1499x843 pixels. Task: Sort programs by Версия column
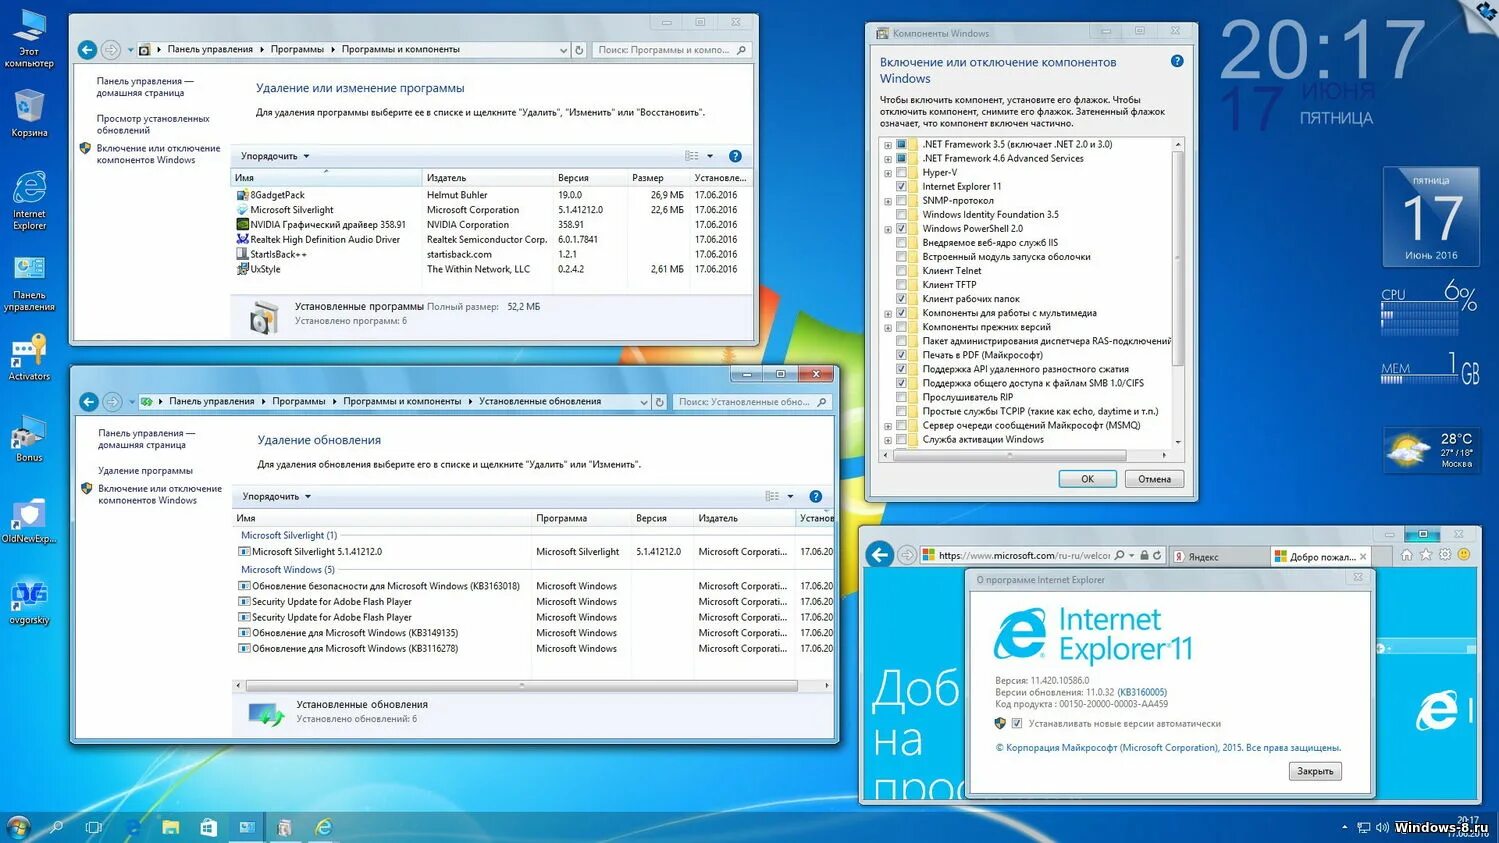pos(591,178)
